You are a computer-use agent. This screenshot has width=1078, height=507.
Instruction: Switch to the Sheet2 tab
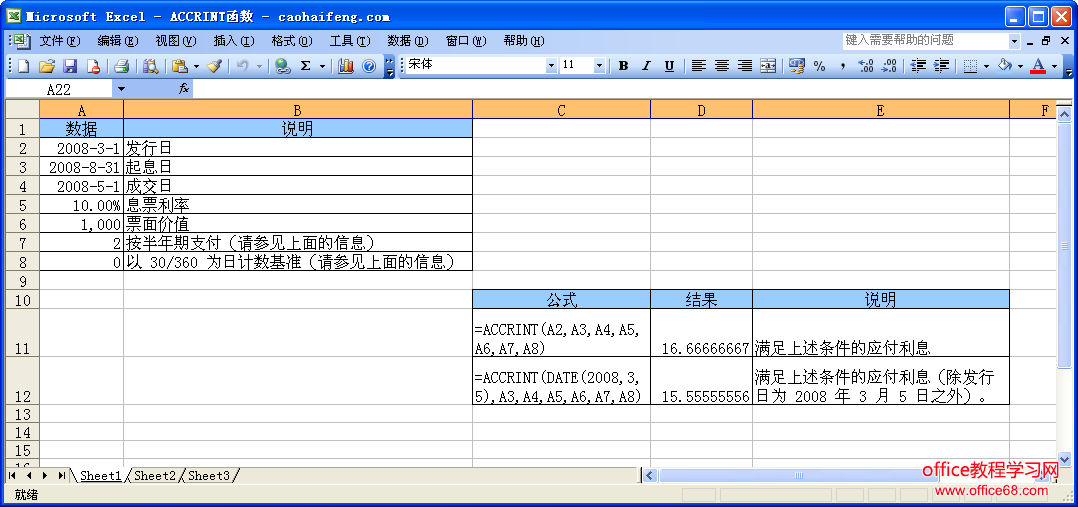pos(155,475)
